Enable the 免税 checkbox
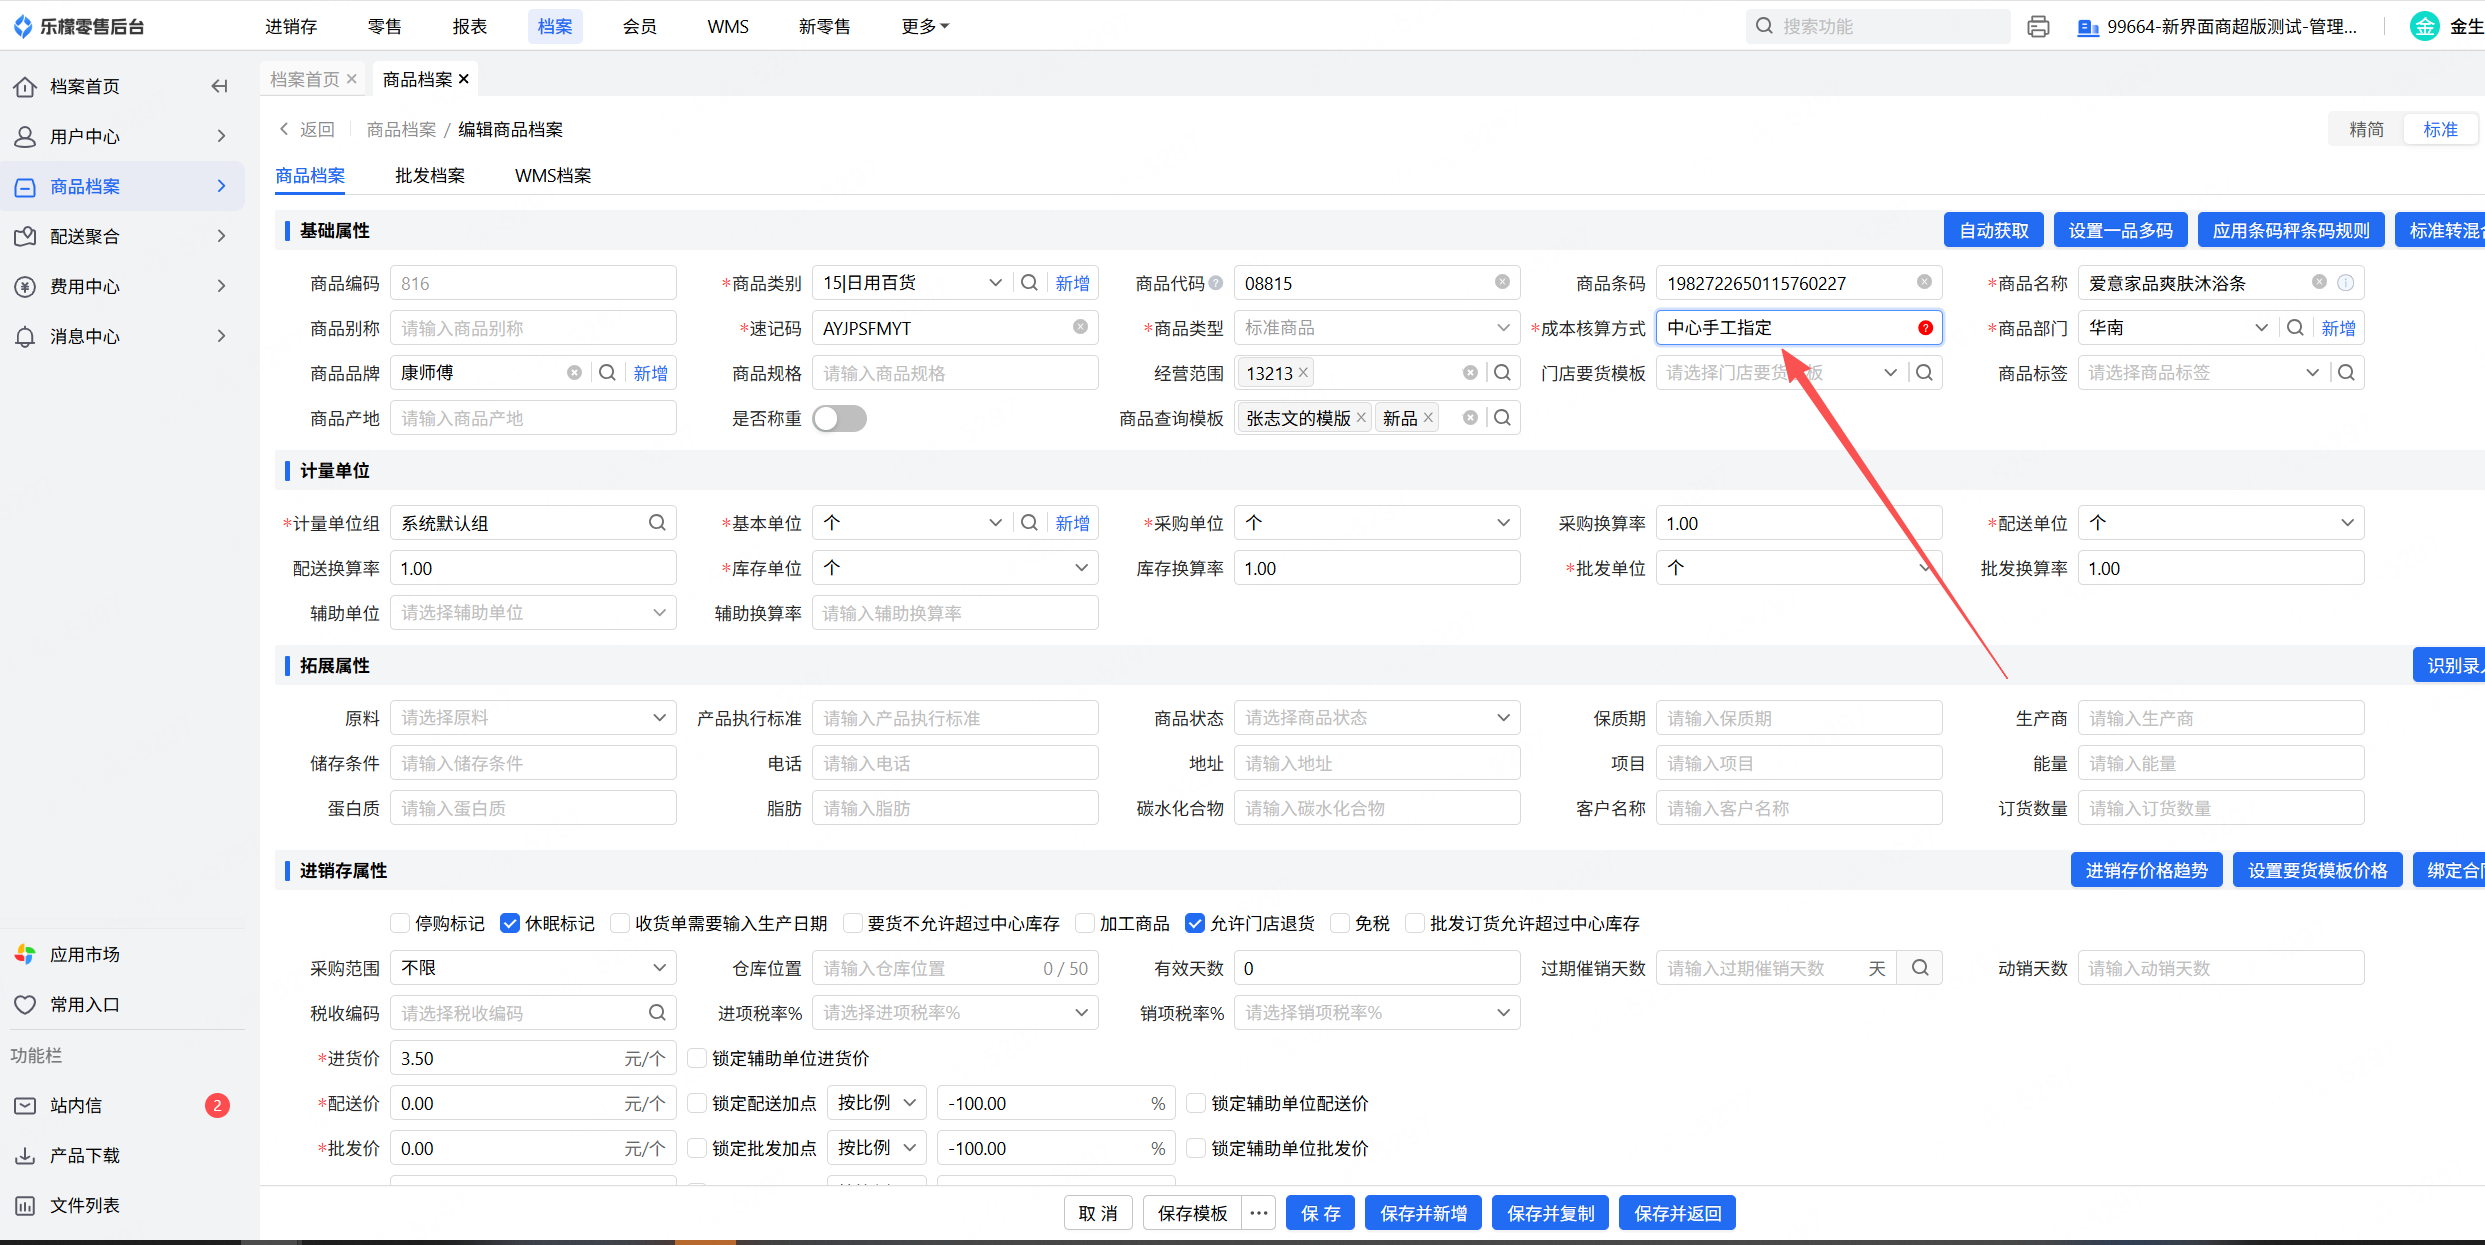 (x=1340, y=923)
